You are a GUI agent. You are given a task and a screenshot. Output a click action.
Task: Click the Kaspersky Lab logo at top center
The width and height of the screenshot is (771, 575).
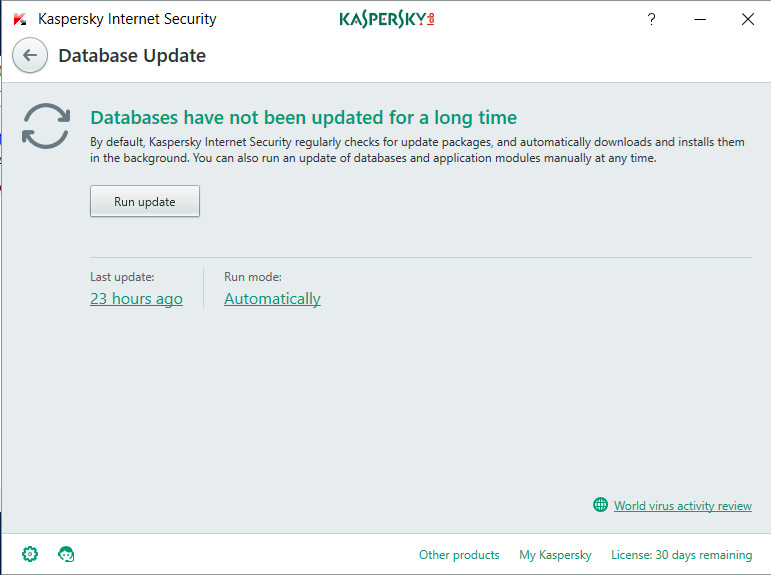(x=386, y=19)
